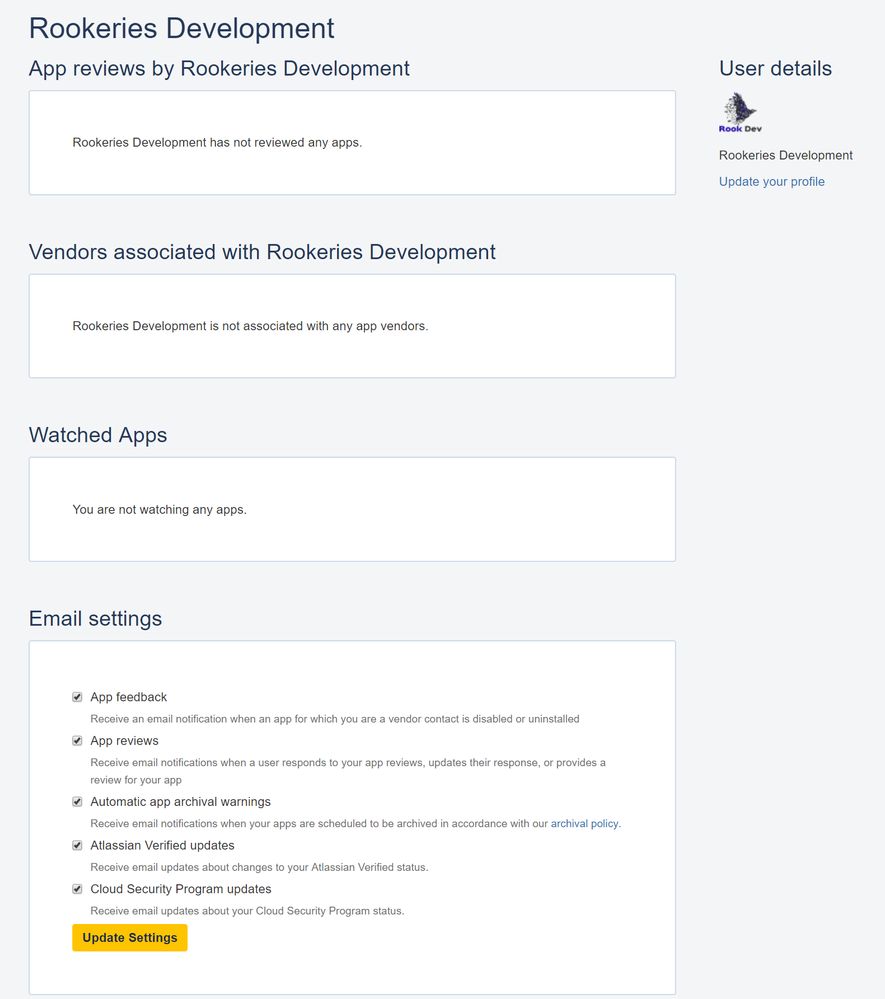Uncheck Cloud Security Program updates checkbox
Image resolution: width=885 pixels, height=999 pixels.
[77, 889]
